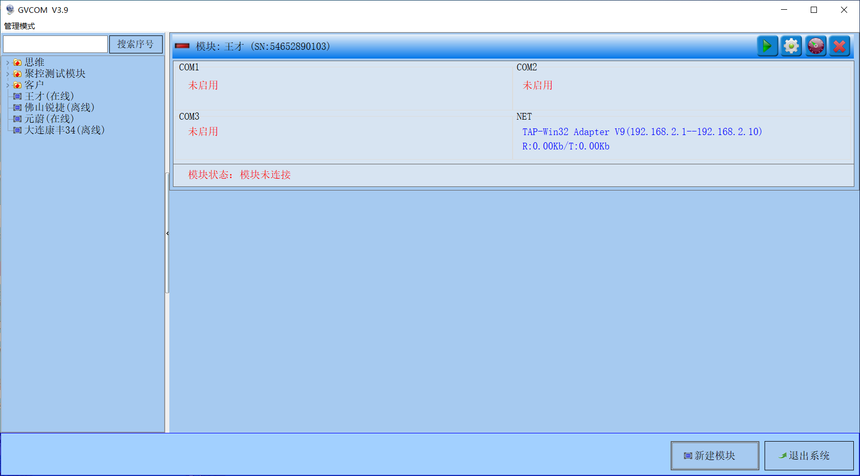Click the module header text 模块: 王才 (SN:54652890103)
The image size is (860, 476).
point(263,47)
